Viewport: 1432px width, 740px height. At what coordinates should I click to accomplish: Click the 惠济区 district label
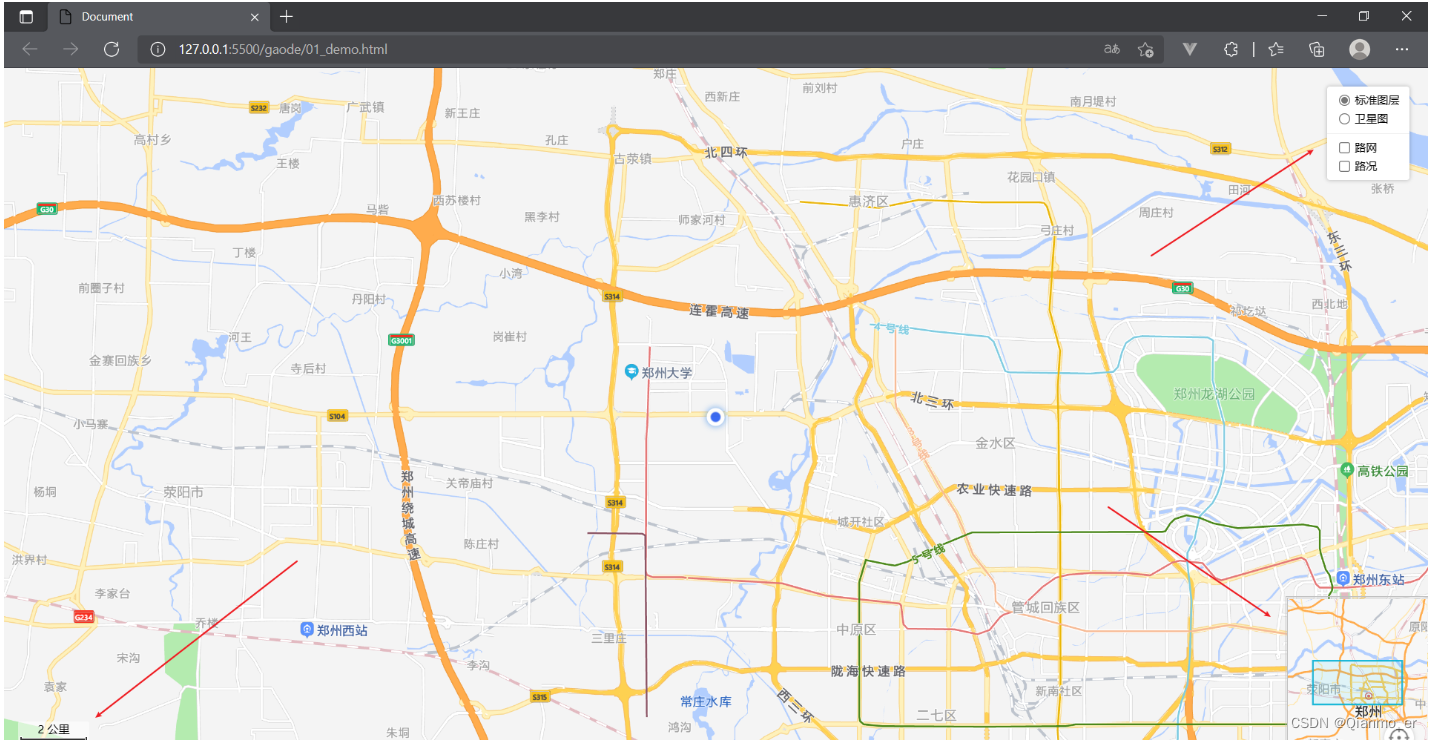coord(868,201)
